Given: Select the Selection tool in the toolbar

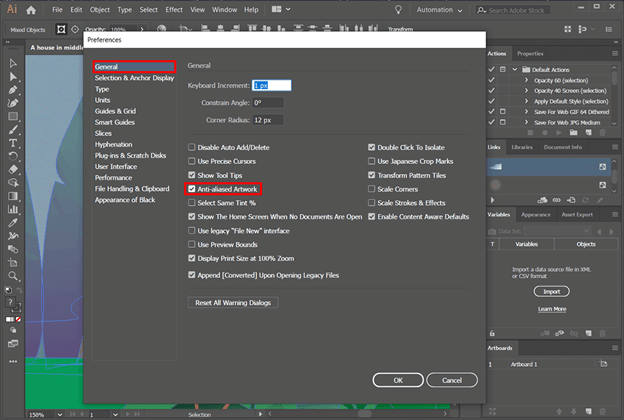Looking at the screenshot, I should (13, 63).
